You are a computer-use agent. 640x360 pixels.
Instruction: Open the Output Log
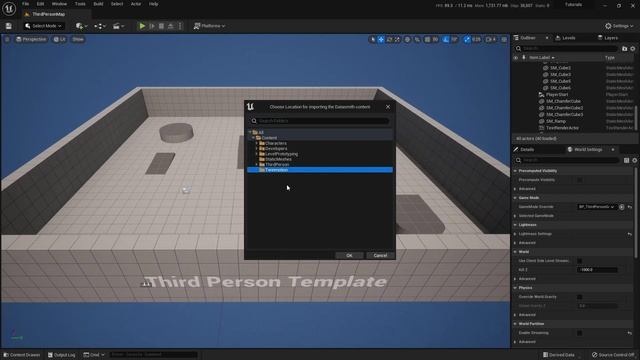point(62,355)
